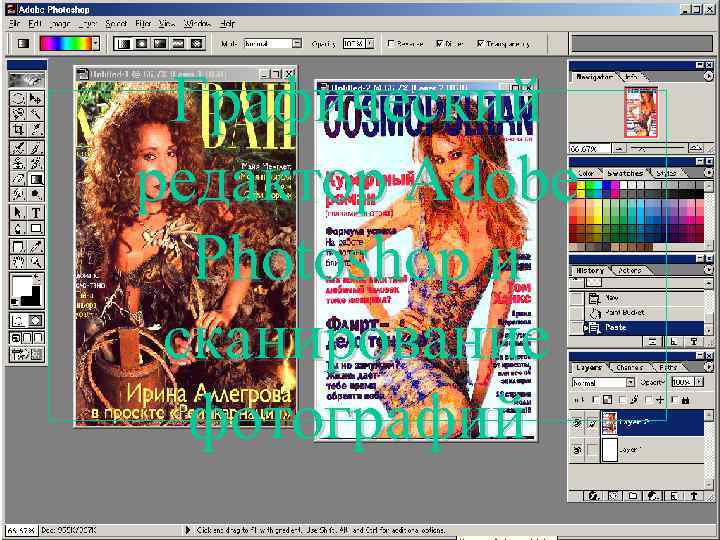Select the Pen tool
Image resolution: width=720 pixels, height=540 pixels.
coord(18,228)
